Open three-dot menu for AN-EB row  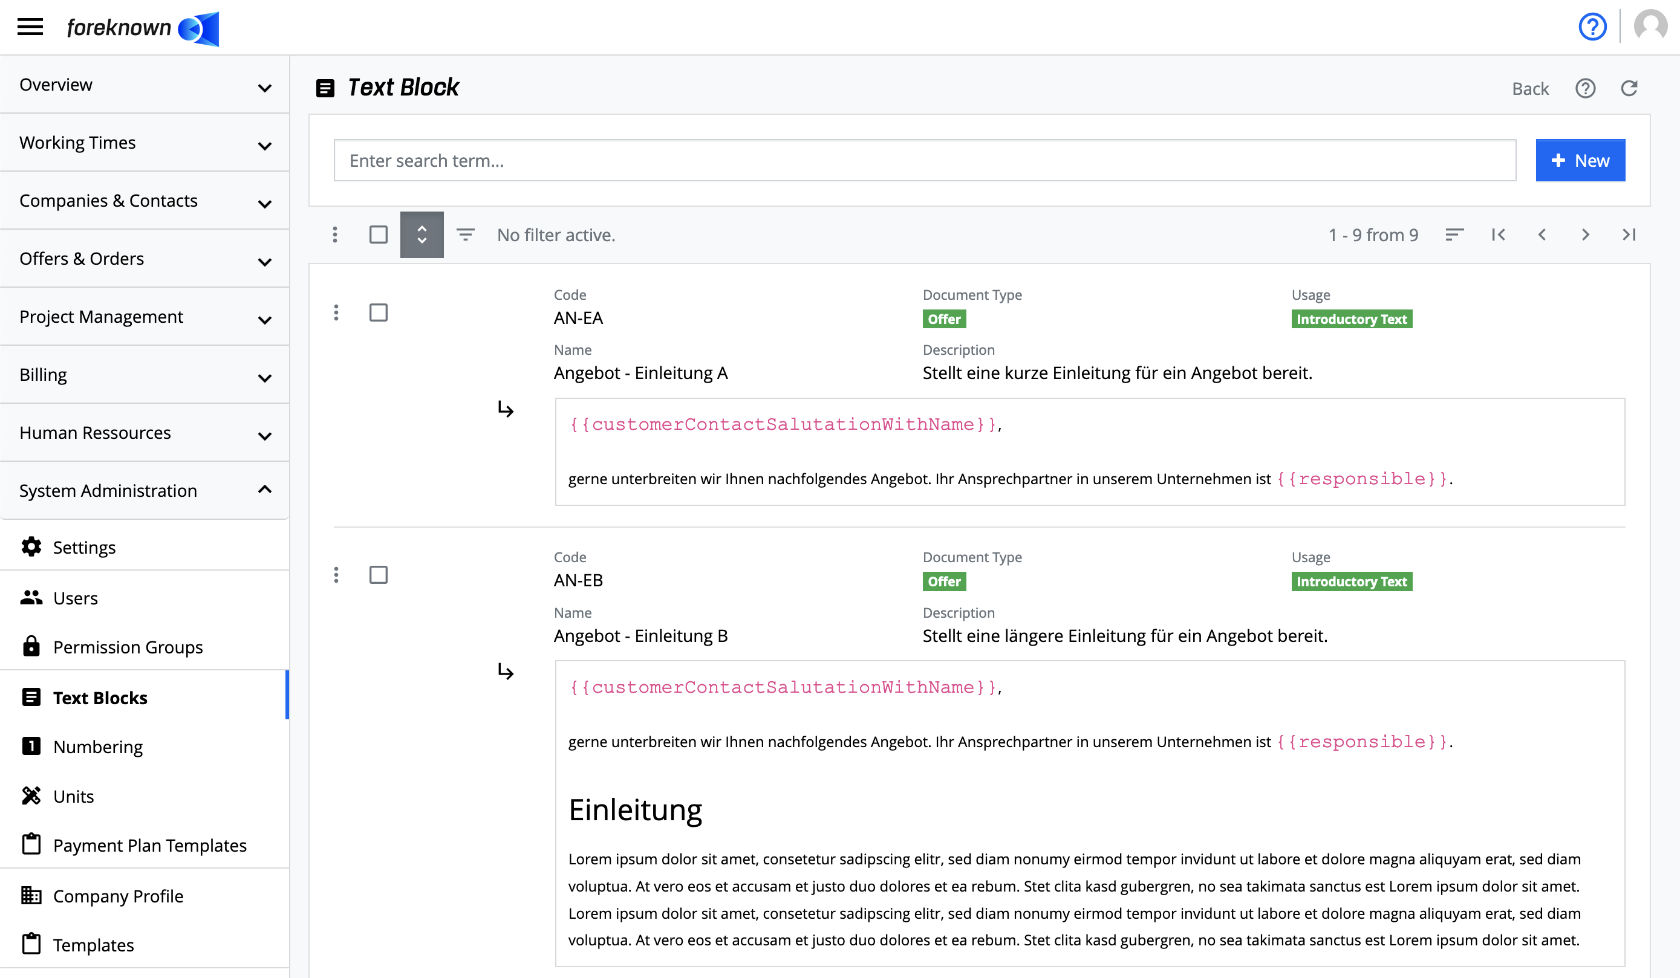pyautogui.click(x=336, y=575)
